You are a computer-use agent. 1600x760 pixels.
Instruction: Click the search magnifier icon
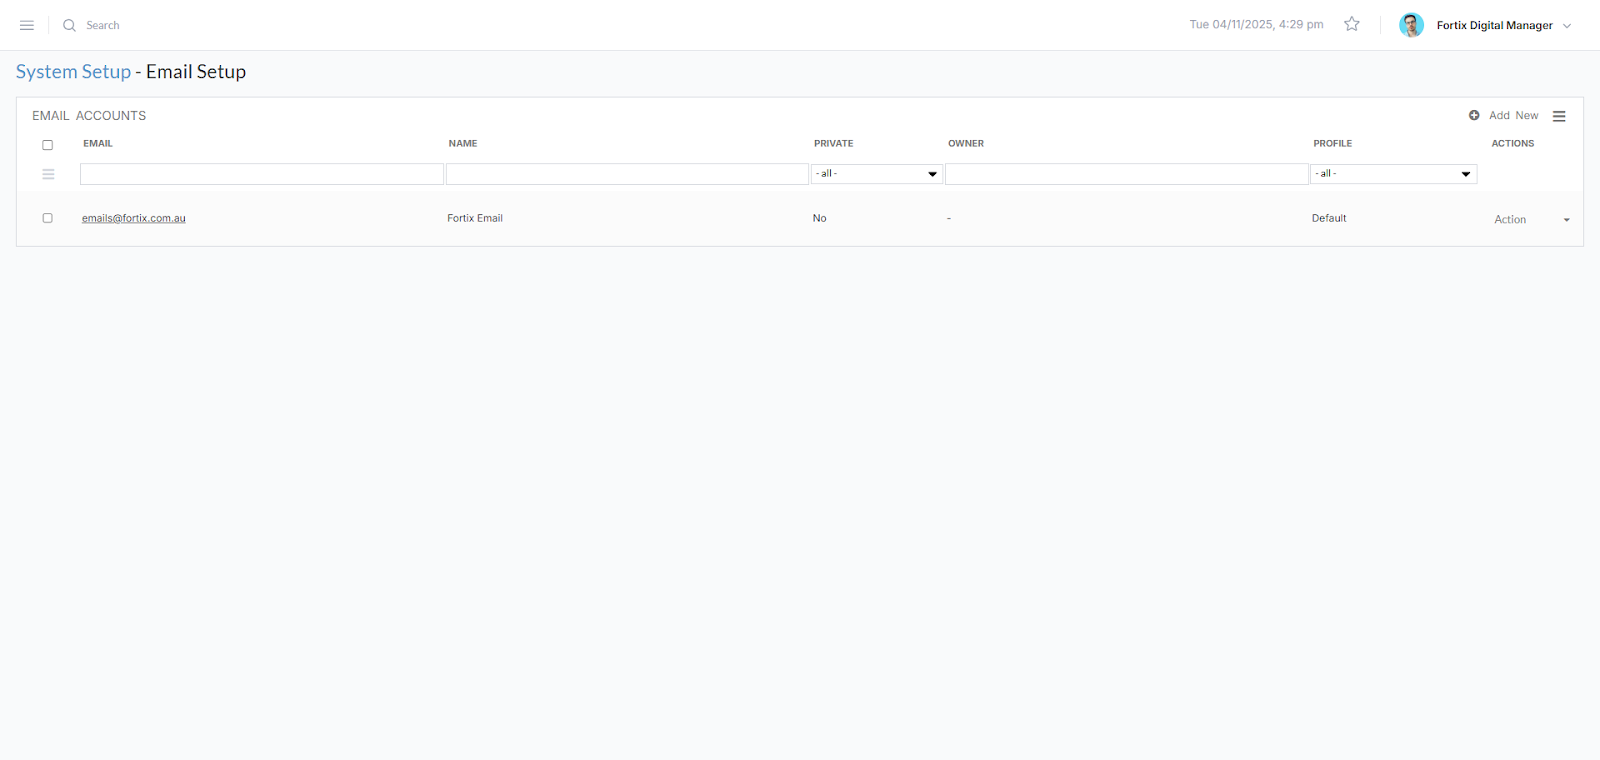point(69,25)
